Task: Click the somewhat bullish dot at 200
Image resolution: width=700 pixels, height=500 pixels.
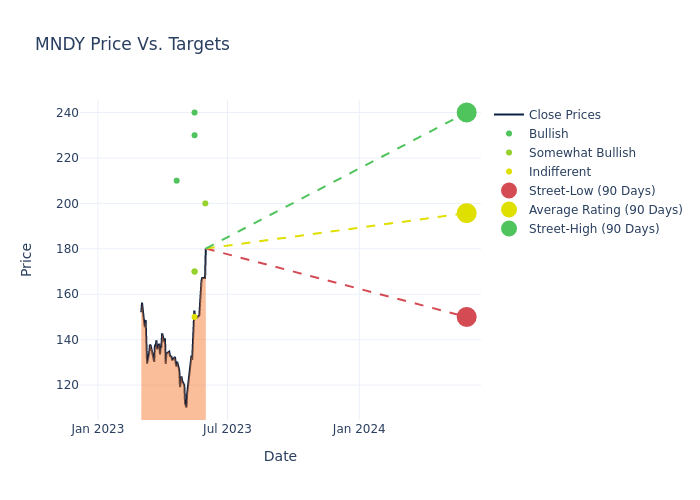Action: click(x=205, y=203)
